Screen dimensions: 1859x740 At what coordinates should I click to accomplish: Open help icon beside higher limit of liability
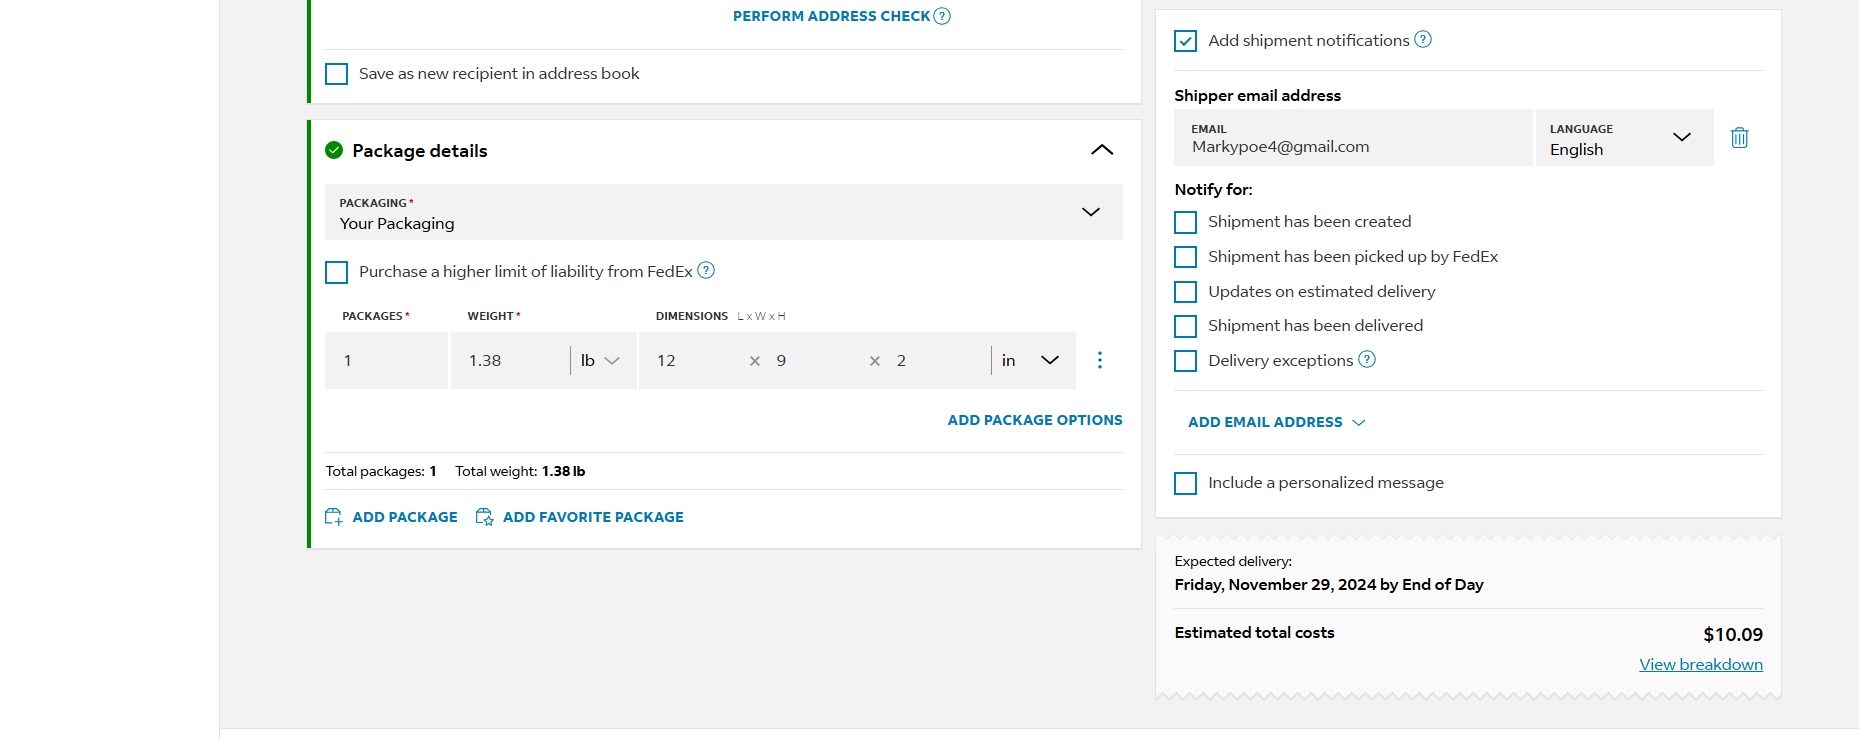(706, 270)
